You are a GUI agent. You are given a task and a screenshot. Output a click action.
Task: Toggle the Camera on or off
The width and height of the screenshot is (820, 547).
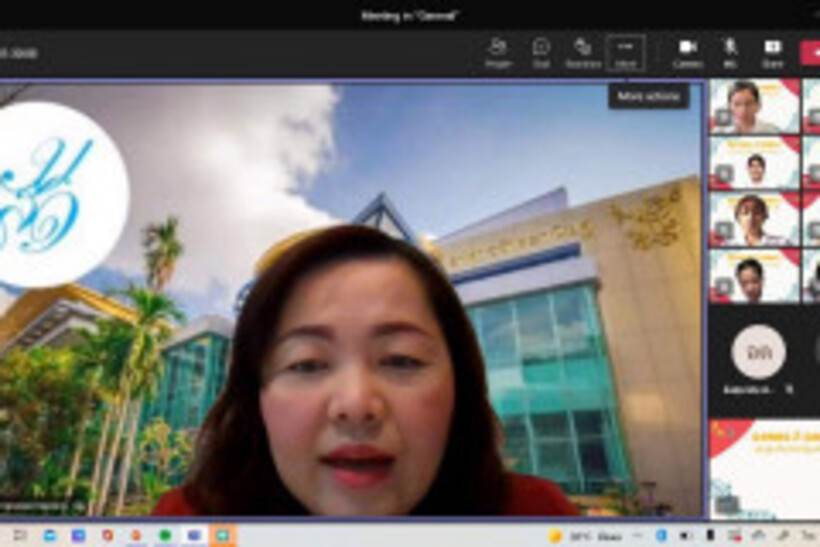click(688, 53)
